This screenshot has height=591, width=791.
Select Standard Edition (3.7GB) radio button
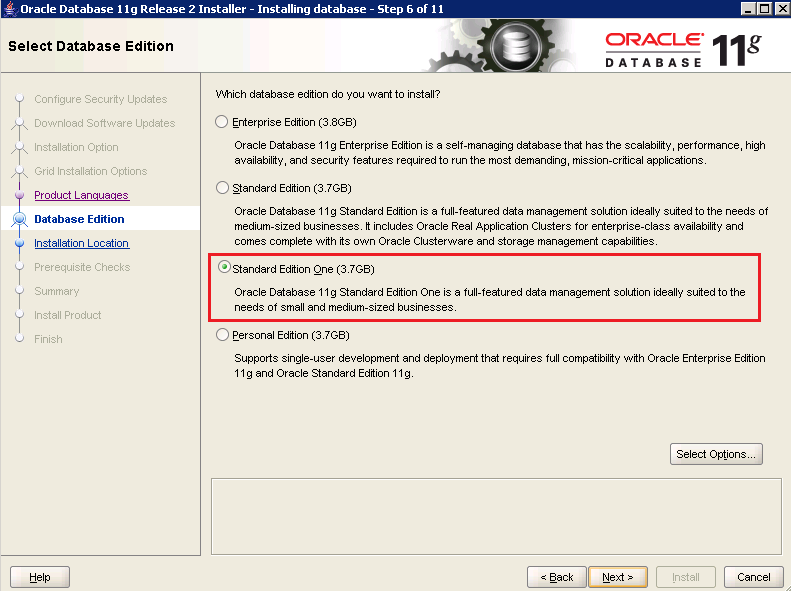coord(222,188)
